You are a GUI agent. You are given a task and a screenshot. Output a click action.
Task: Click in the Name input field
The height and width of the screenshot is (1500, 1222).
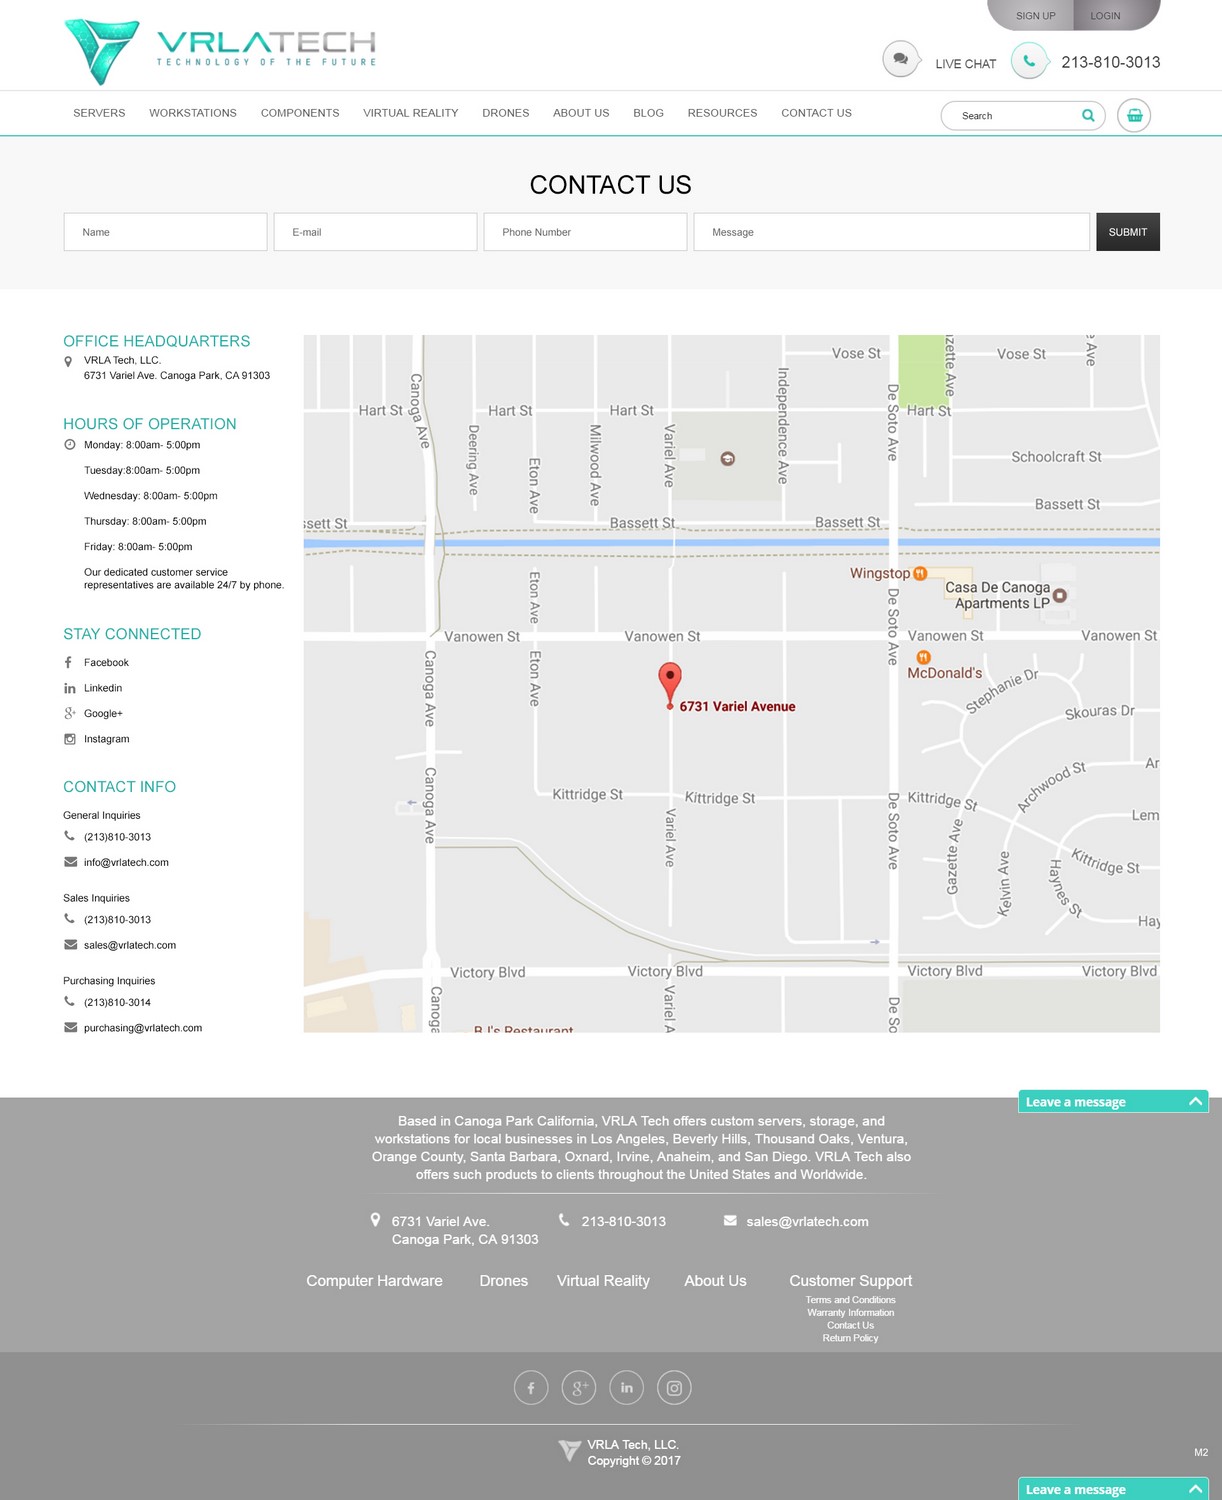[165, 232]
